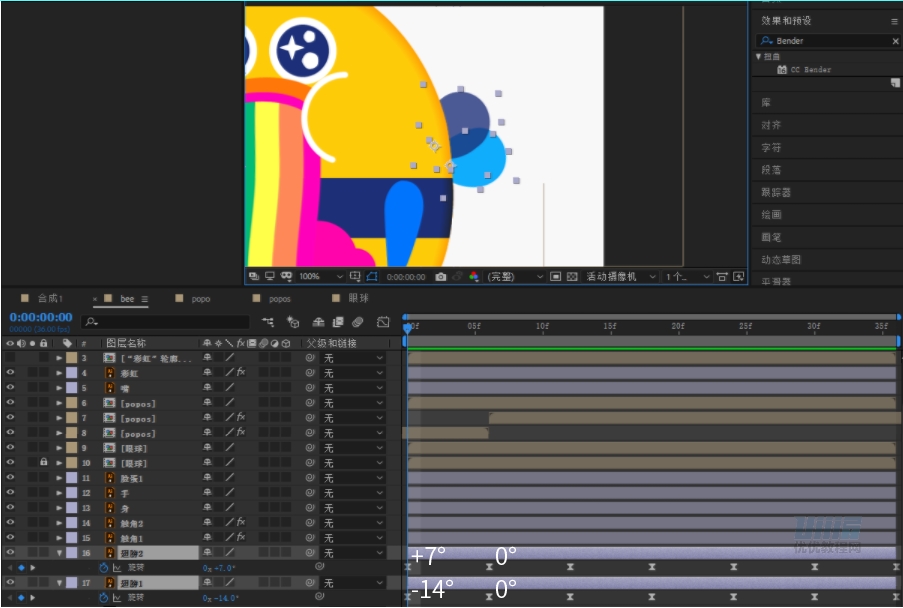Screen dimensions: 903x608
Task: Unlock layer 10 via lock icon
Action: coord(43,462)
